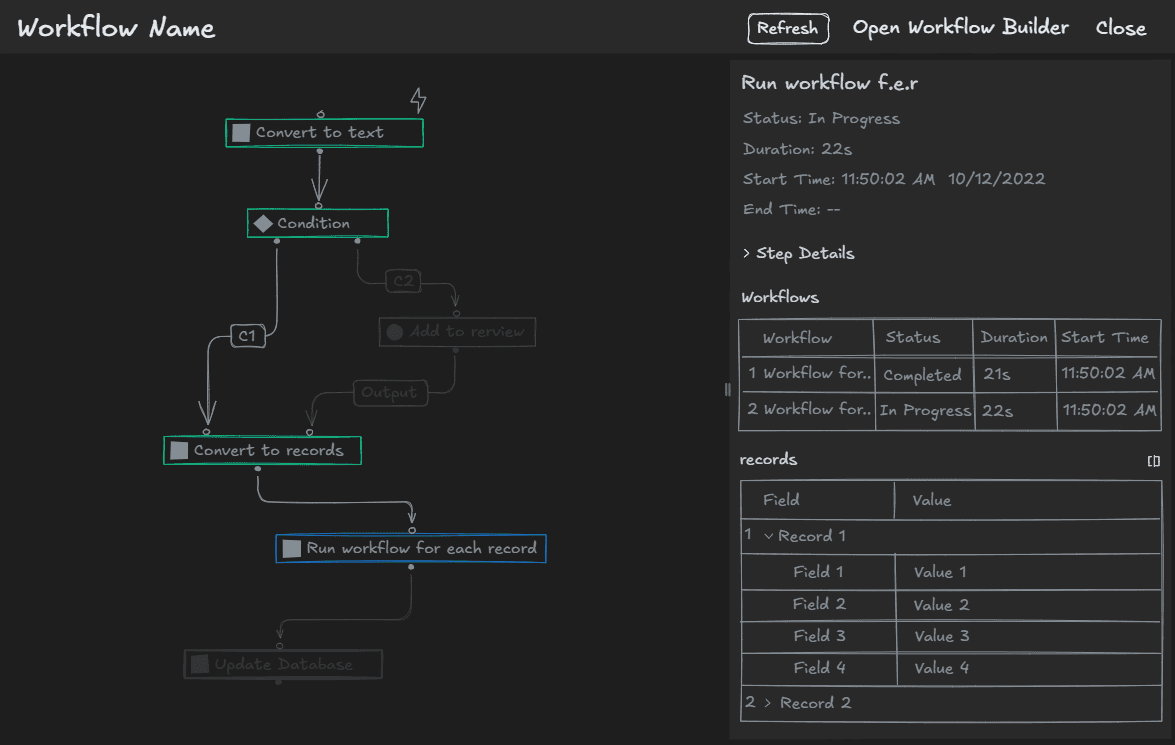This screenshot has width=1175, height=745.
Task: Expand the Step Details section
Action: [798, 253]
